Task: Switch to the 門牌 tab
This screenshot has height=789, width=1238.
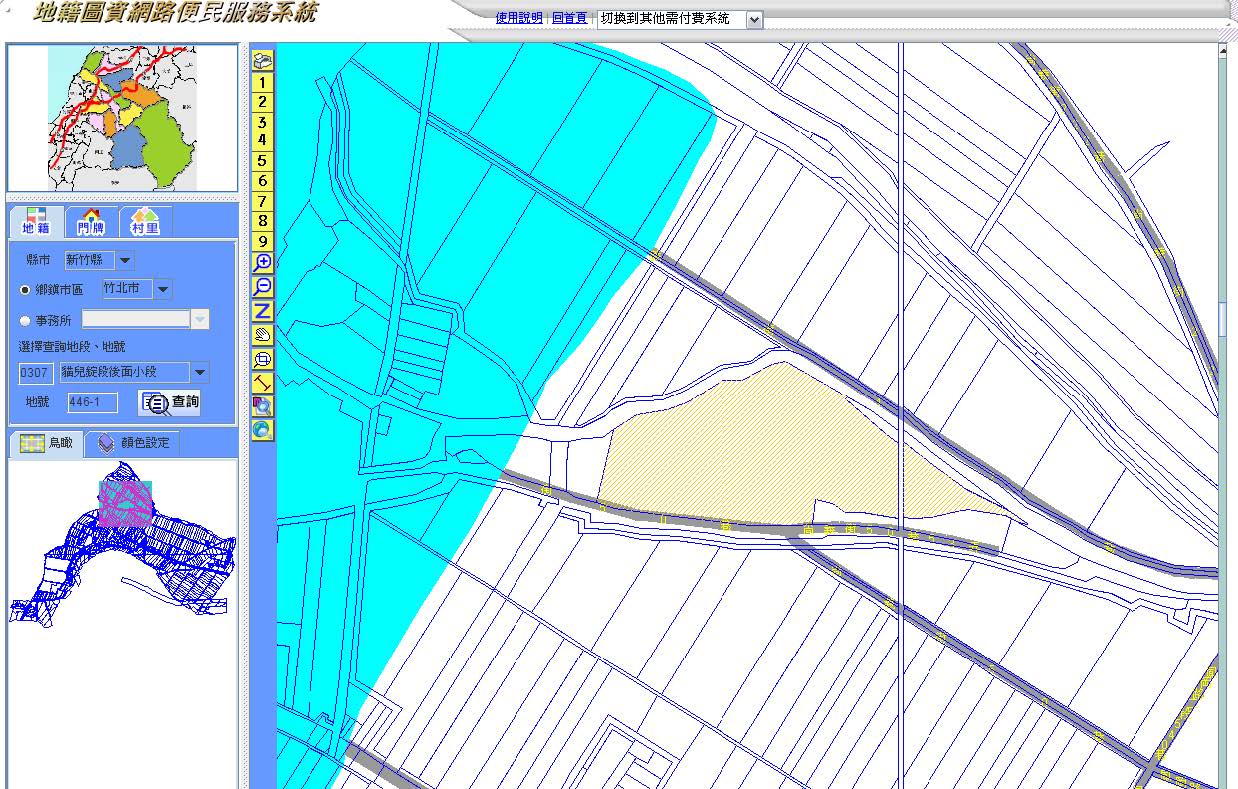Action: coord(91,222)
